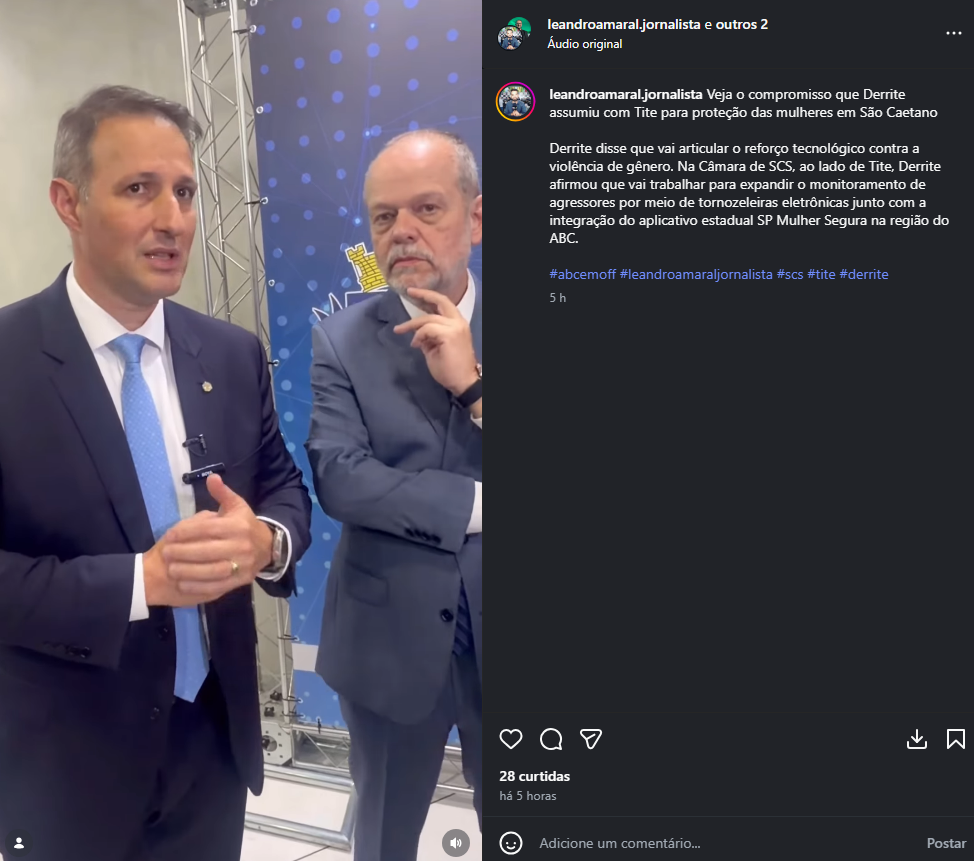Viewport: 974px width, 861px height.
Task: View the '28 curtidas' likes list
Action: 534,776
